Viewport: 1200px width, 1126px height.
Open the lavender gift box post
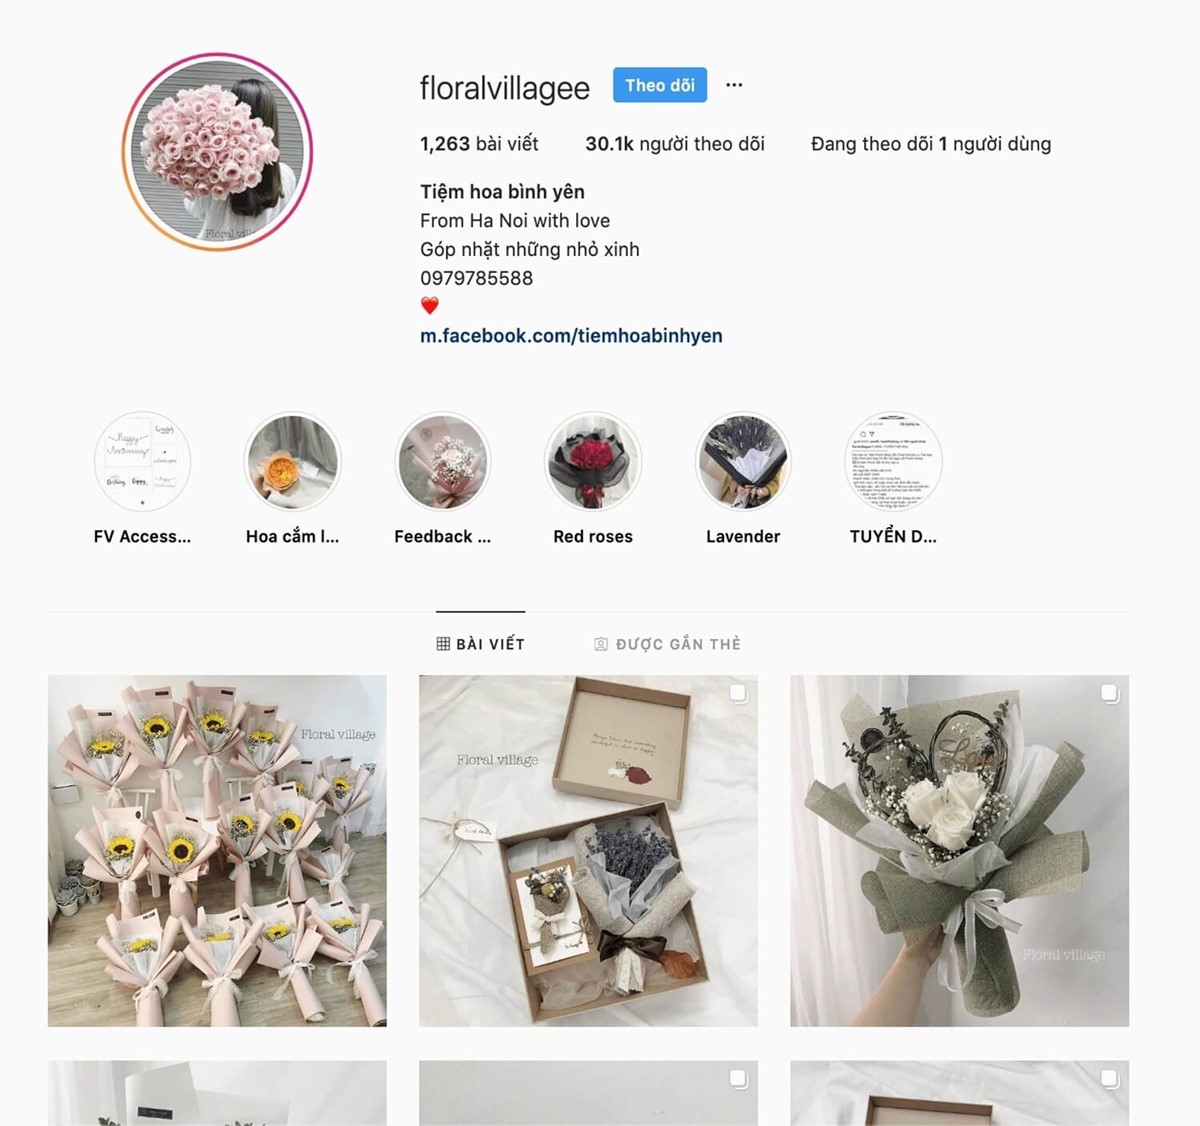click(x=588, y=851)
